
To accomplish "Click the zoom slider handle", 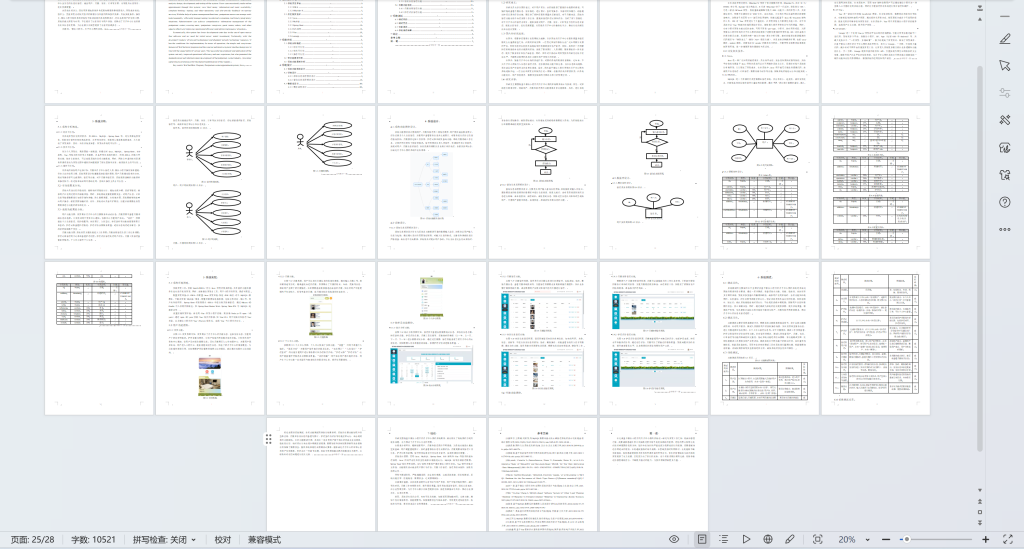I will (906, 539).
